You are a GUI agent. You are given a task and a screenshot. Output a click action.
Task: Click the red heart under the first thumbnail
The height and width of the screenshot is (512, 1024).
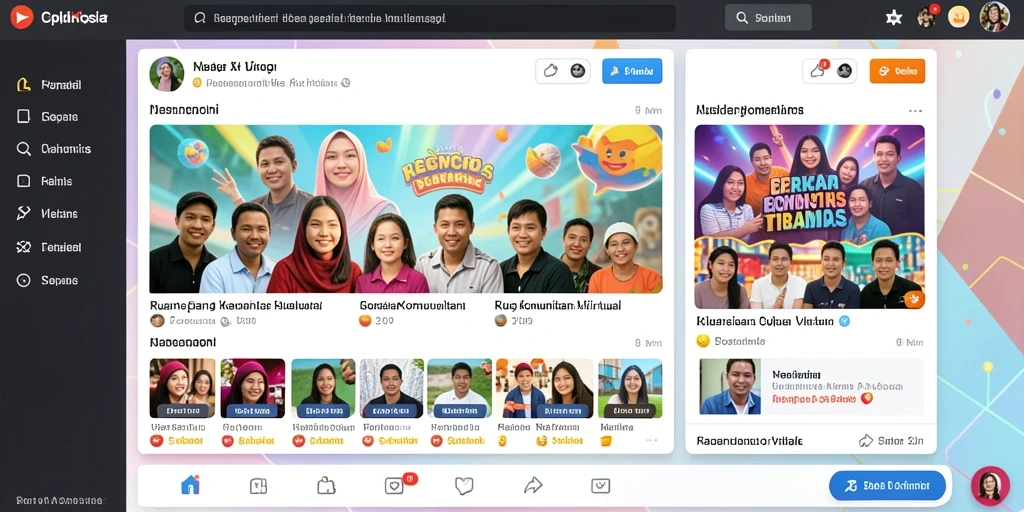click(x=157, y=441)
